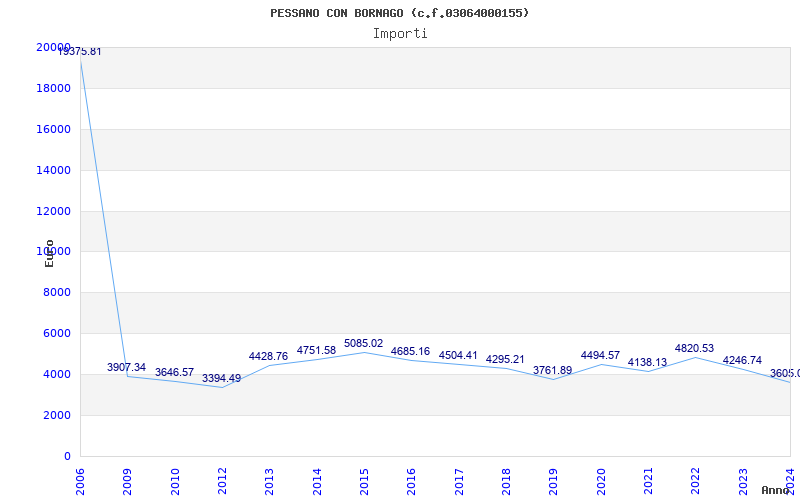Click the 2023 x-axis year label

tap(743, 481)
